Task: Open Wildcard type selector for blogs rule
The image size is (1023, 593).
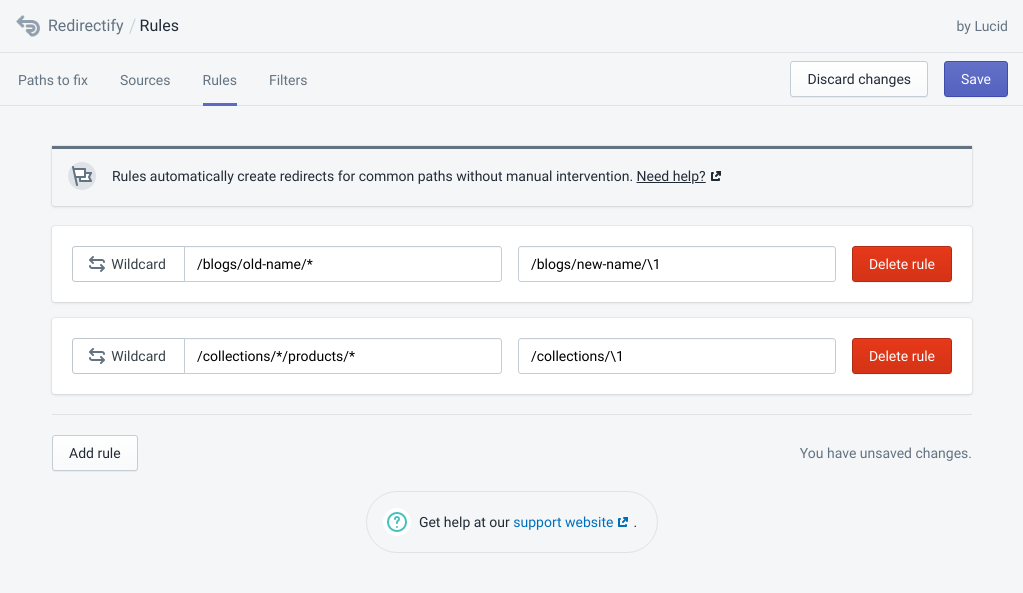Action: click(x=129, y=264)
